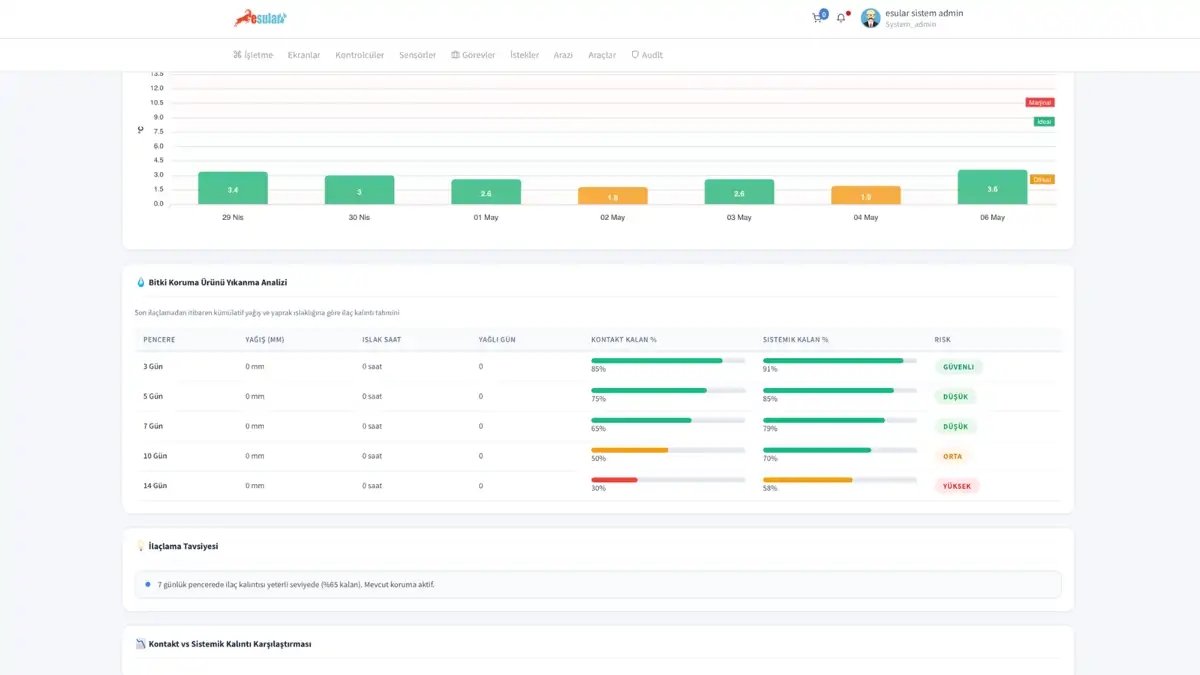
Task: Open the shopping cart icon
Action: (818, 18)
